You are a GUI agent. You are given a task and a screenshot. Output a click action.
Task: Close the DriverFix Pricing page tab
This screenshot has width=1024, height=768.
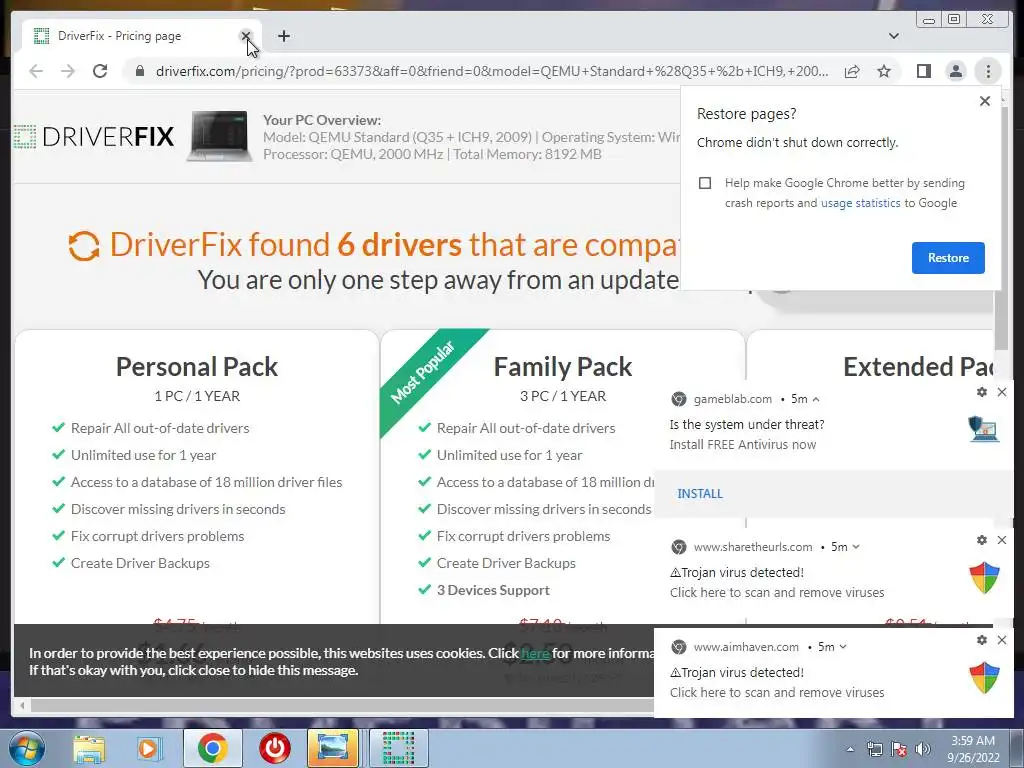coord(246,36)
